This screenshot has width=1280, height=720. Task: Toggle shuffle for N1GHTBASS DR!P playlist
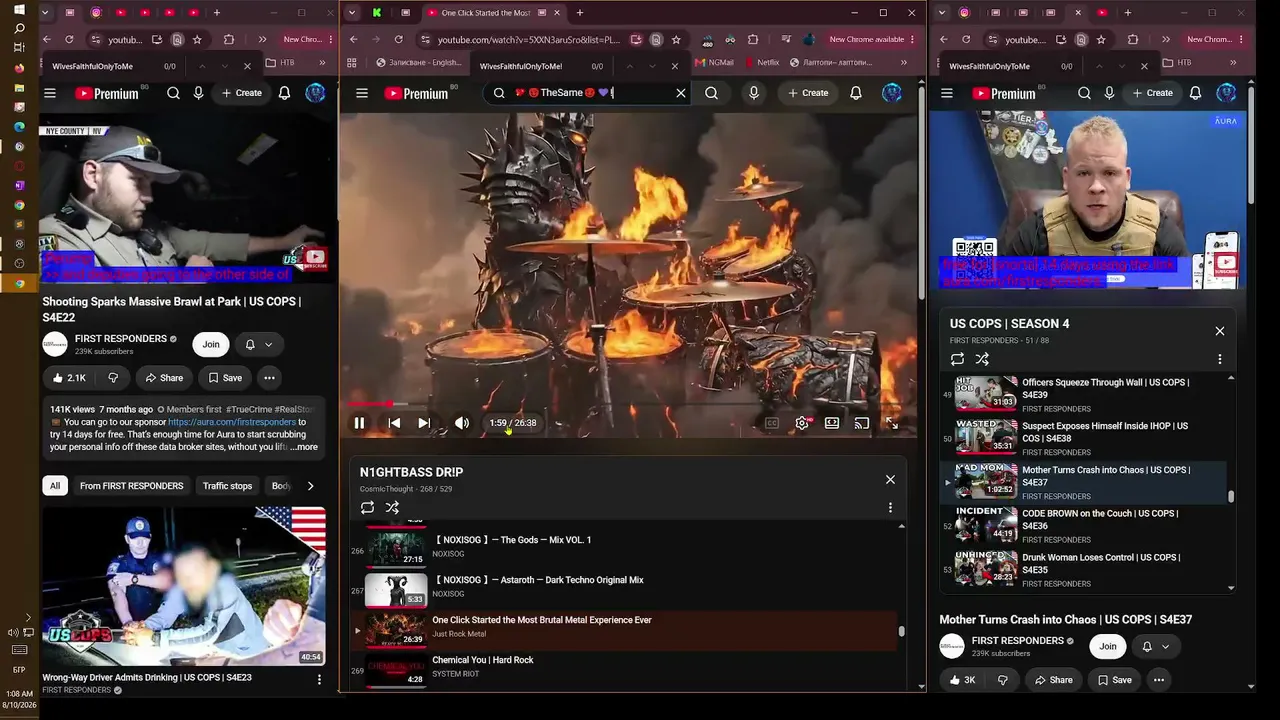pos(392,508)
